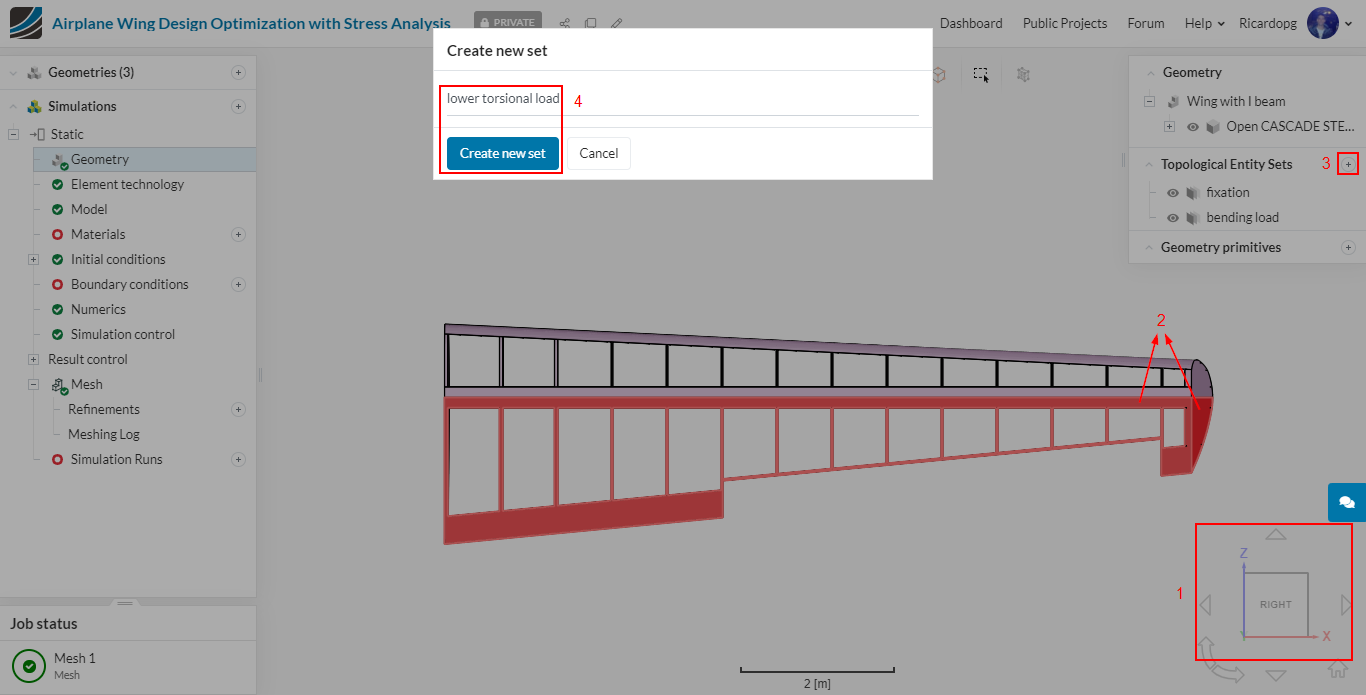Open Materials in simulation tree
This screenshot has height=695, width=1366.
[x=98, y=234]
